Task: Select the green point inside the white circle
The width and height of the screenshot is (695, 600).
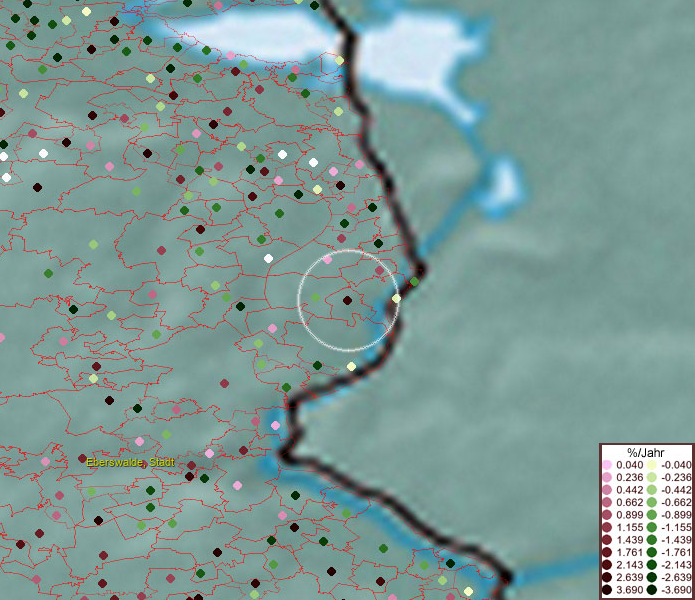Action: coord(315,297)
